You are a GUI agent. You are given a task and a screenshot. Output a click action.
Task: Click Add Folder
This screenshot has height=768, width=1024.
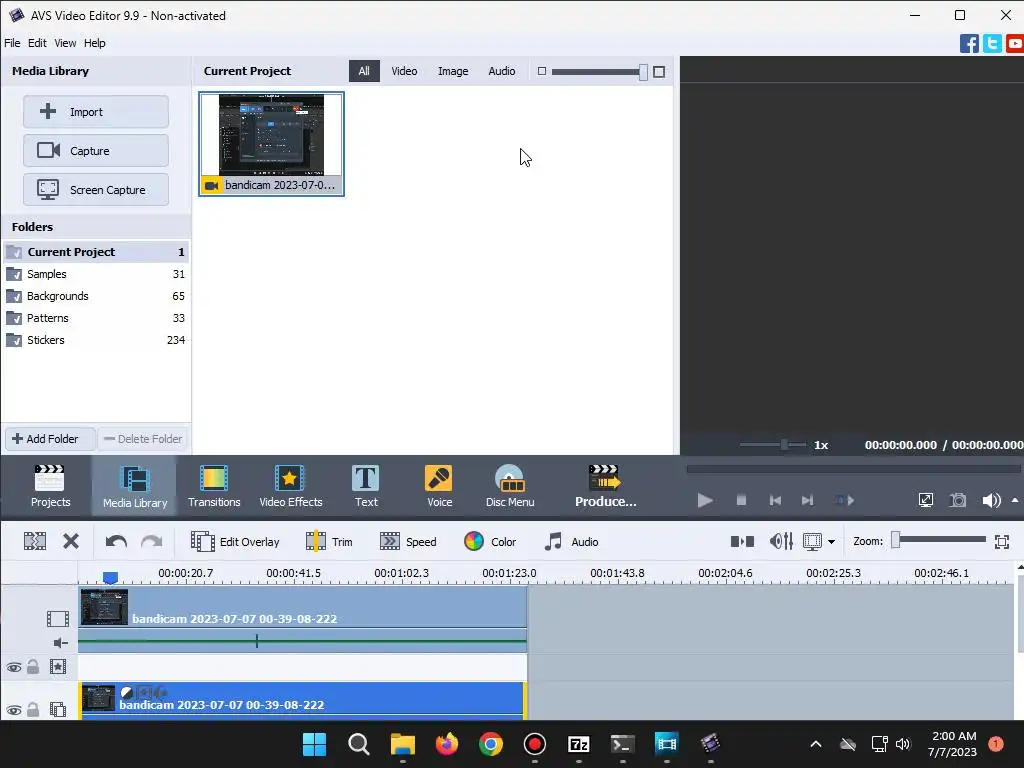click(50, 439)
